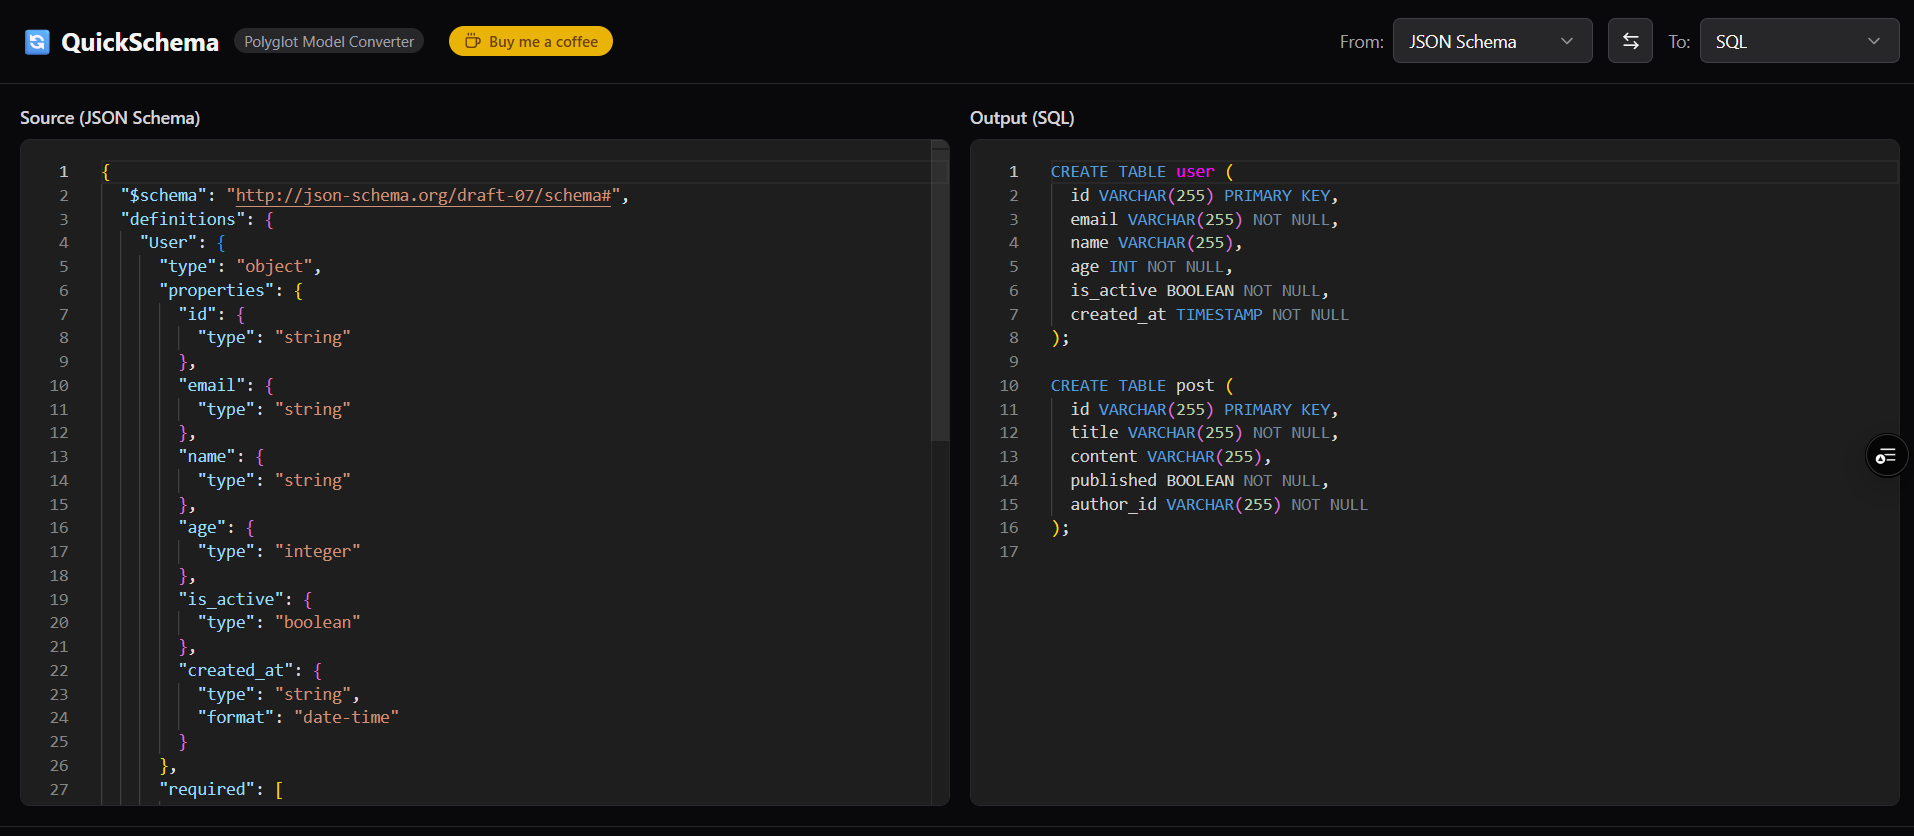Click the "email" property on line 10
The image size is (1914, 836).
click(212, 385)
